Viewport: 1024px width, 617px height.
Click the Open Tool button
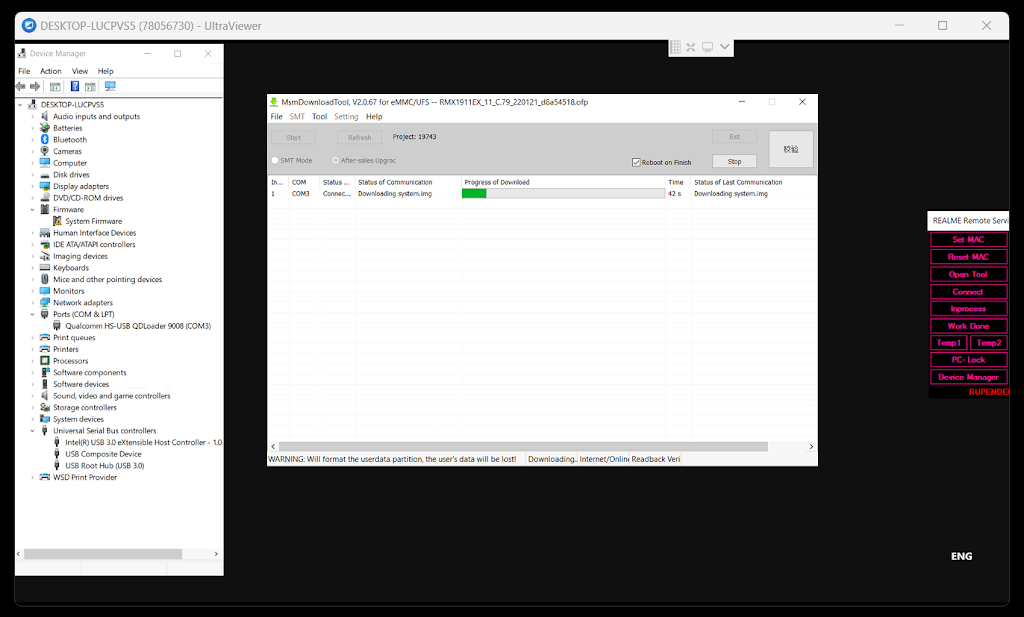968,275
